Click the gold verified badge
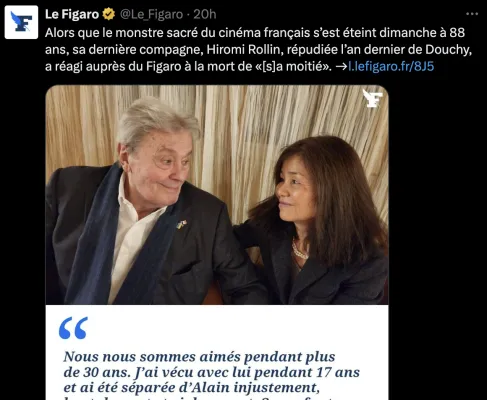The height and width of the screenshot is (400, 487). (x=109, y=14)
